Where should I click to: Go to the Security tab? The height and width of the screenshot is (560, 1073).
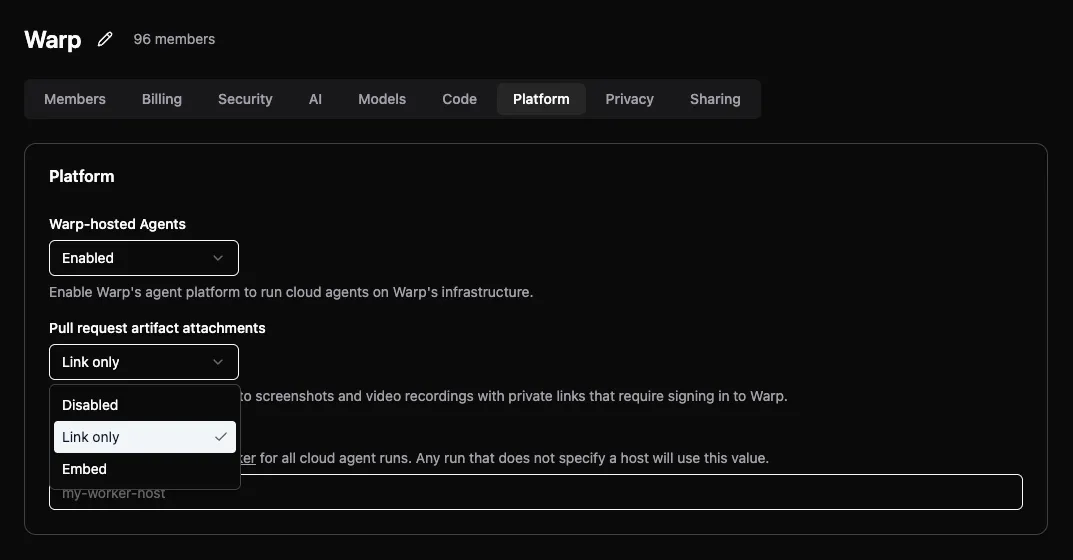click(245, 99)
